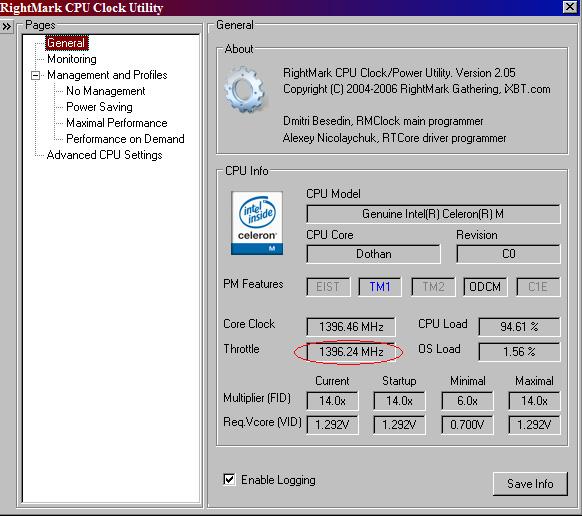
Task: Select the General page in tree
Action: (66, 43)
